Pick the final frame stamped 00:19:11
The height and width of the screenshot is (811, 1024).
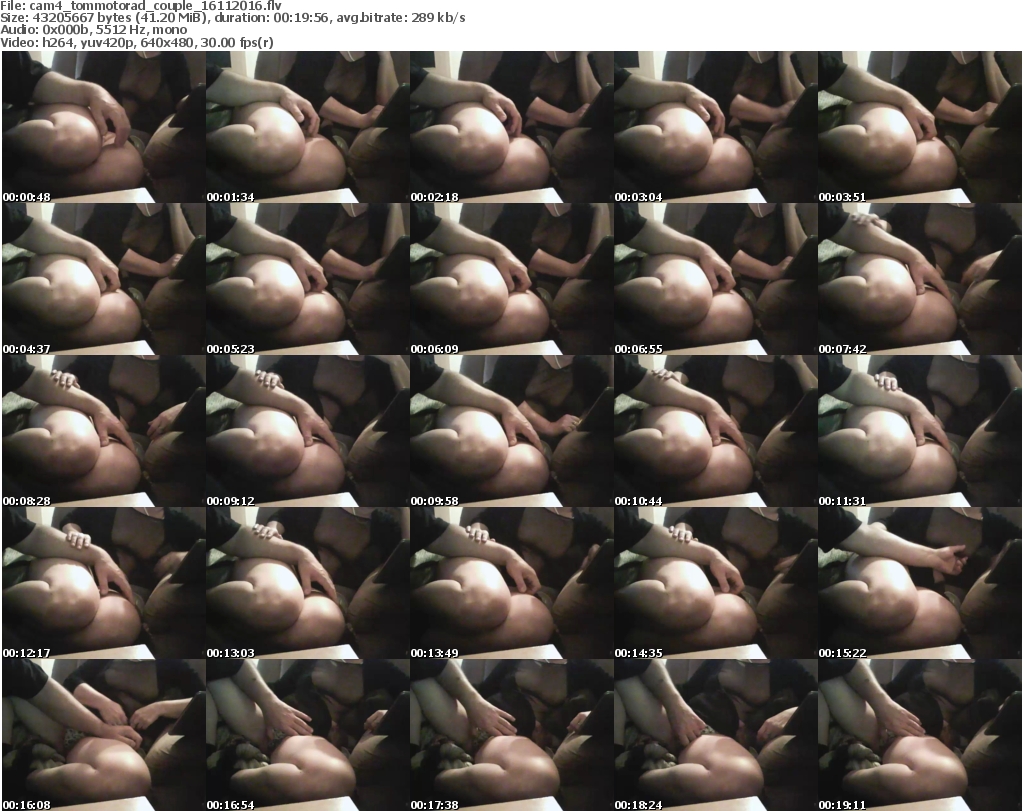920,735
